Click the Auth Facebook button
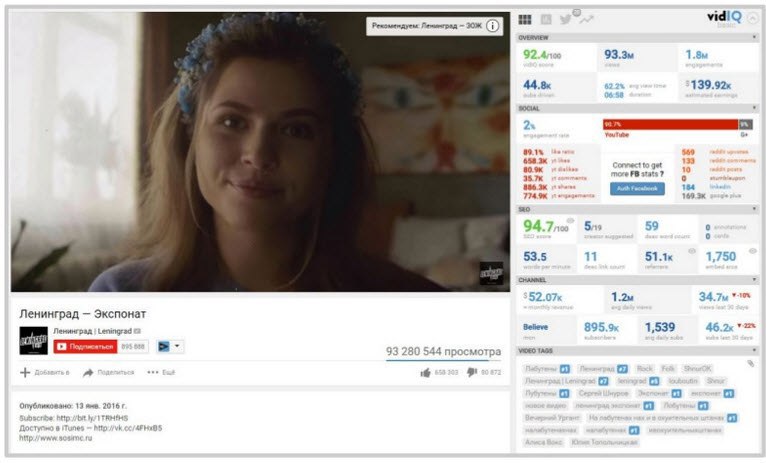 [x=637, y=189]
